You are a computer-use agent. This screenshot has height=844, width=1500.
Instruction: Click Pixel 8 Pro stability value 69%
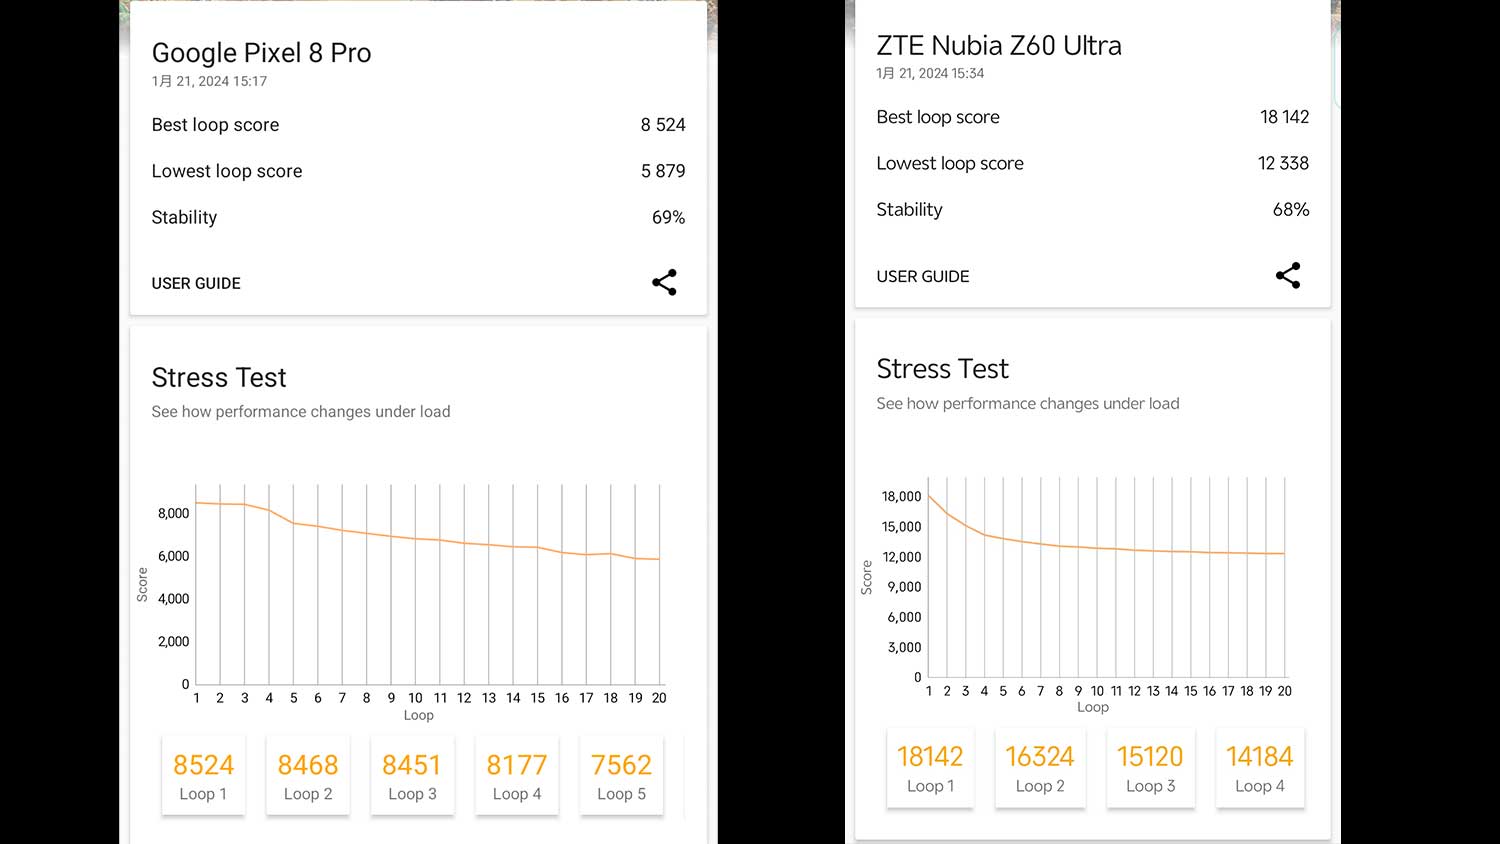(x=668, y=217)
